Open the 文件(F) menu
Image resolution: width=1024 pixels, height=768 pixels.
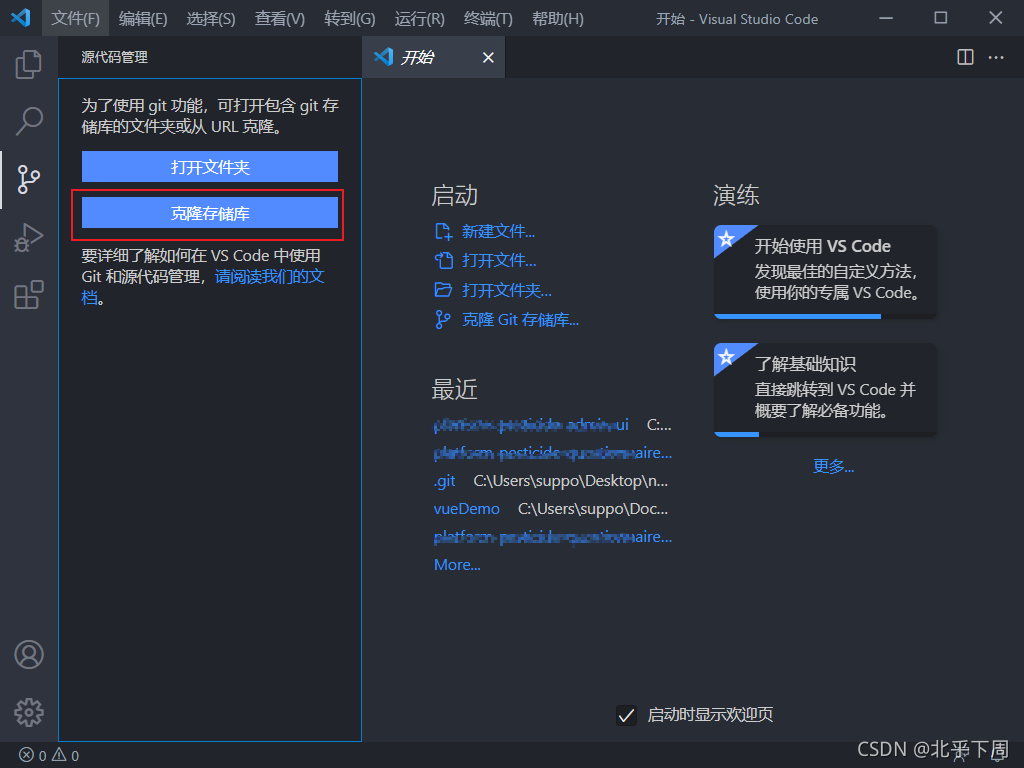(x=76, y=18)
